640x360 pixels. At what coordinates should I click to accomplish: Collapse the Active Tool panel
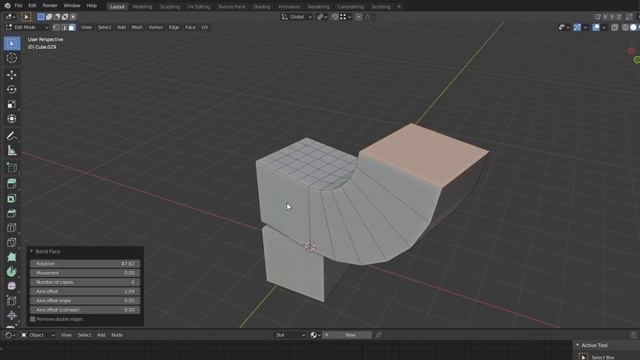578,345
